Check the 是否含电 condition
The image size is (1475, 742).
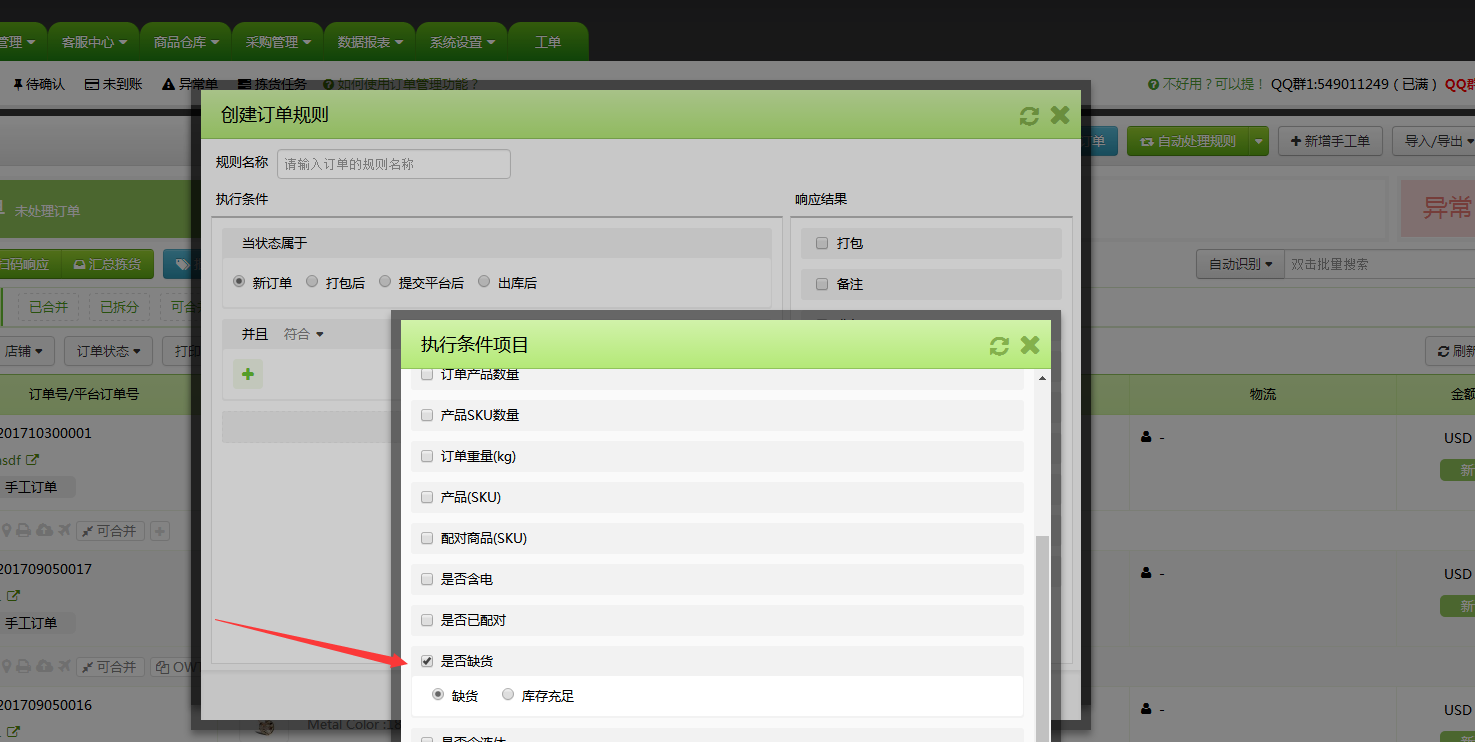pyautogui.click(x=427, y=579)
